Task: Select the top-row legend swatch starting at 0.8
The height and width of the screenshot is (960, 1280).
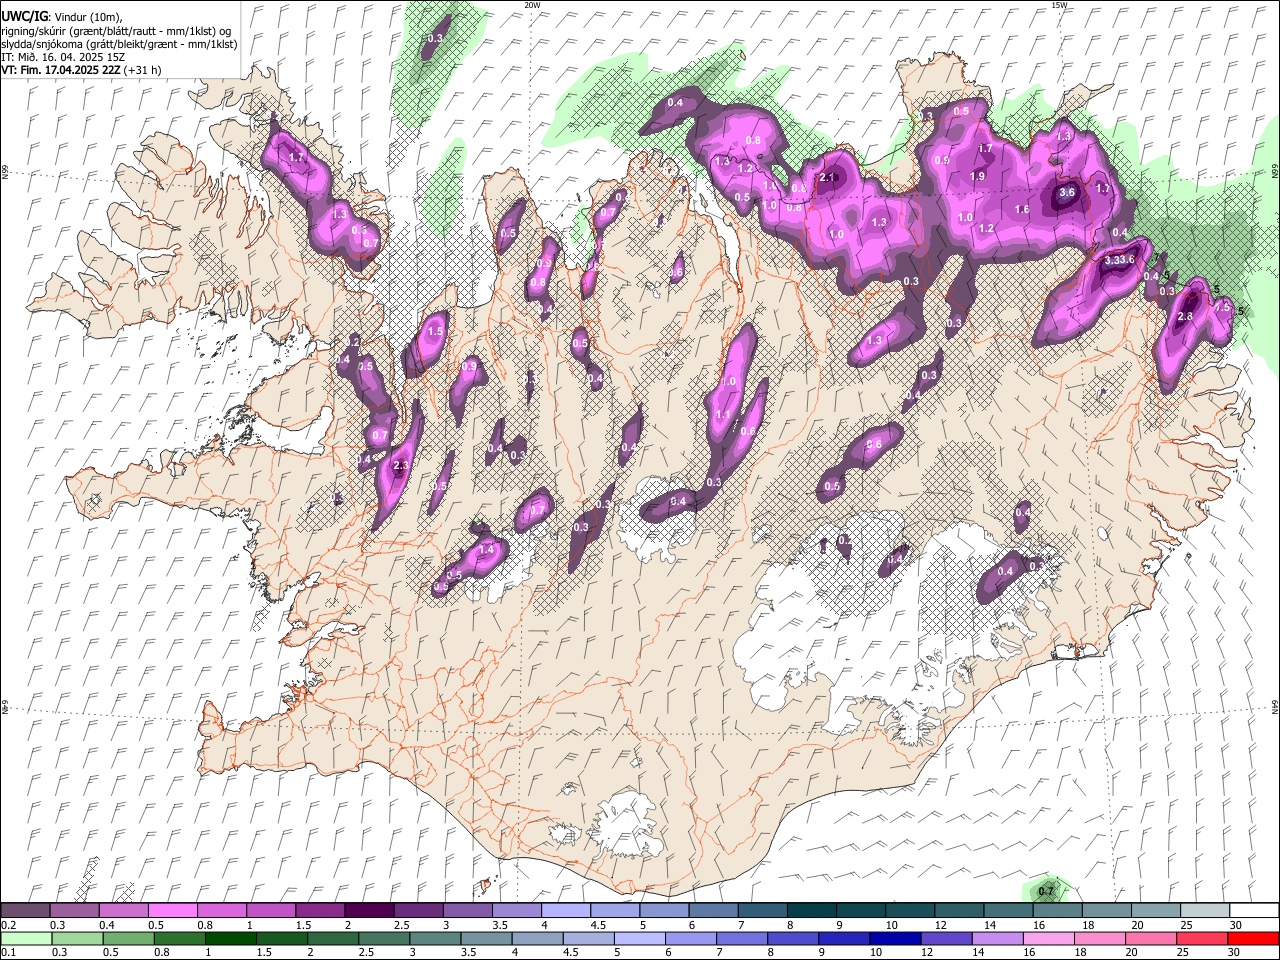Action: point(222,910)
